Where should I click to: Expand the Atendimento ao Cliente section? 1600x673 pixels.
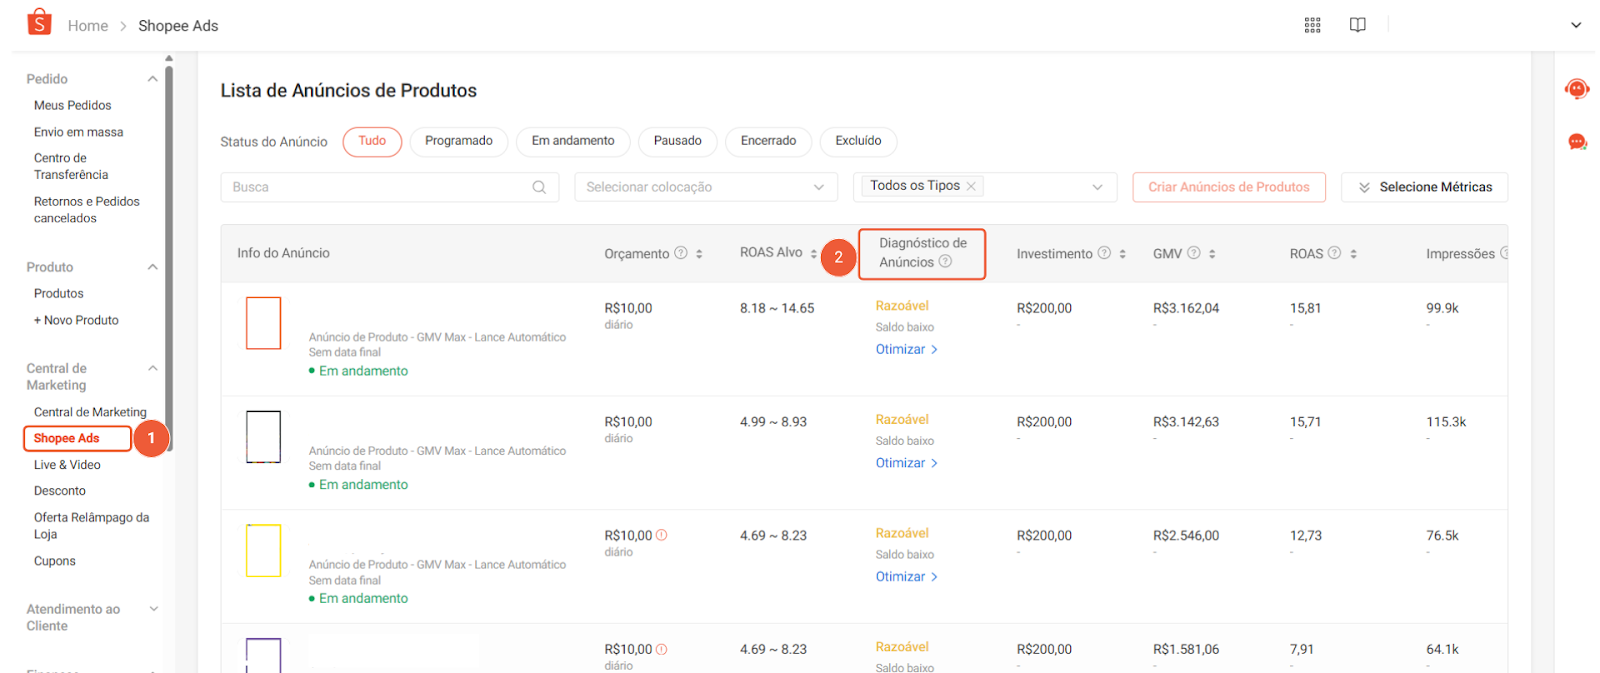click(153, 609)
